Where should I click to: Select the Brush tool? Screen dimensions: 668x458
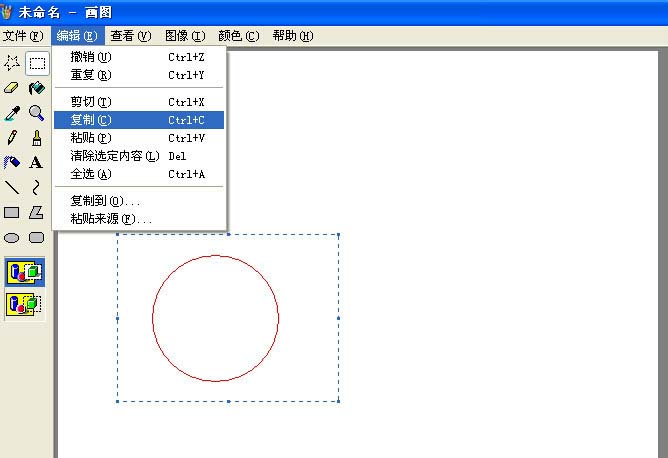click(37, 138)
